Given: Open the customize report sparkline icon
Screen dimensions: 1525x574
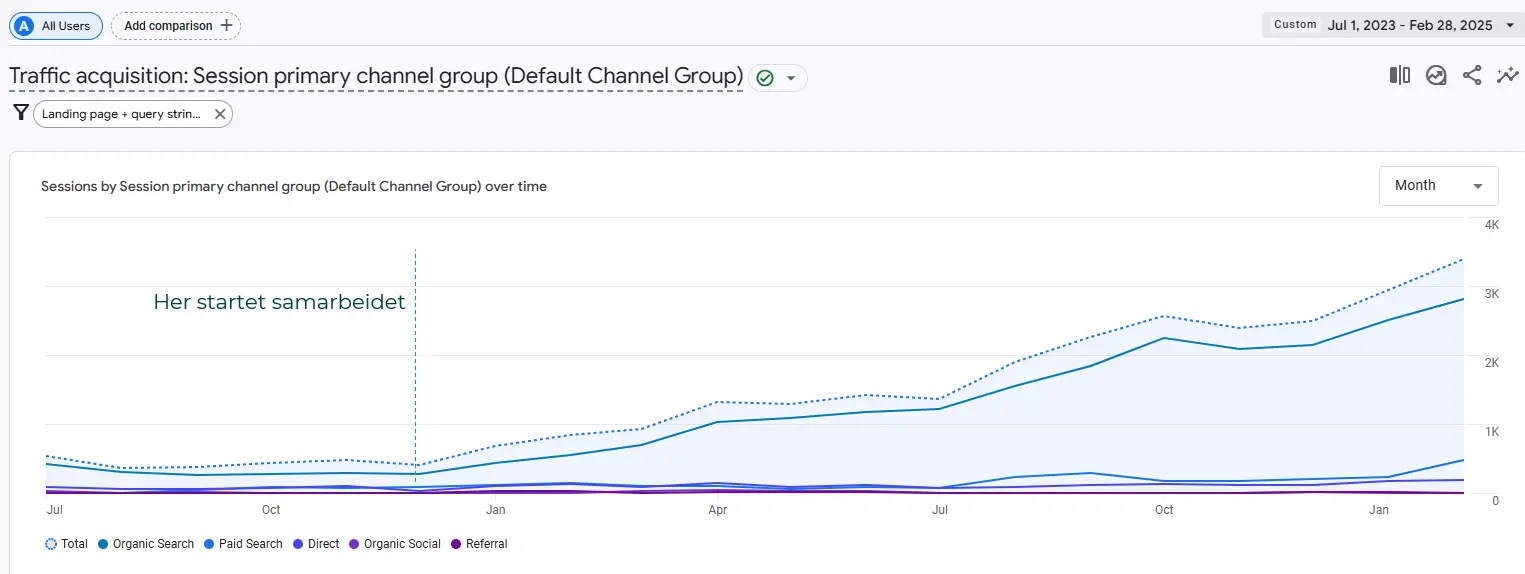Looking at the screenshot, I should pyautogui.click(x=1507, y=76).
